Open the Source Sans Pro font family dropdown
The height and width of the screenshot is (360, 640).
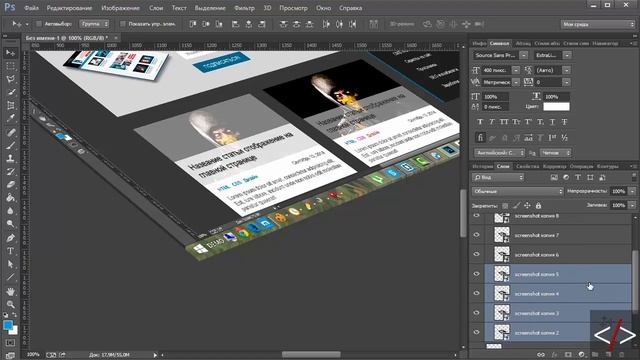[x=524, y=55]
